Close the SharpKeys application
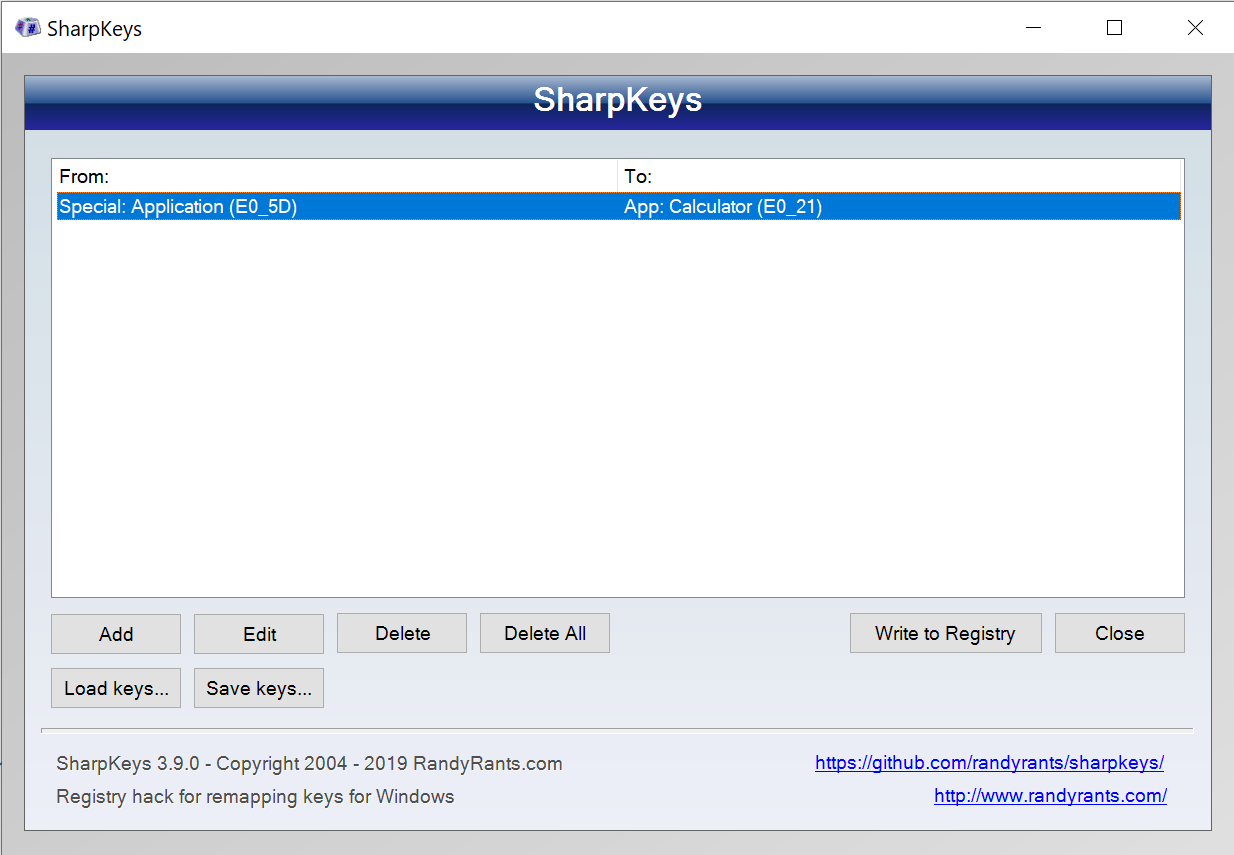 (1119, 633)
